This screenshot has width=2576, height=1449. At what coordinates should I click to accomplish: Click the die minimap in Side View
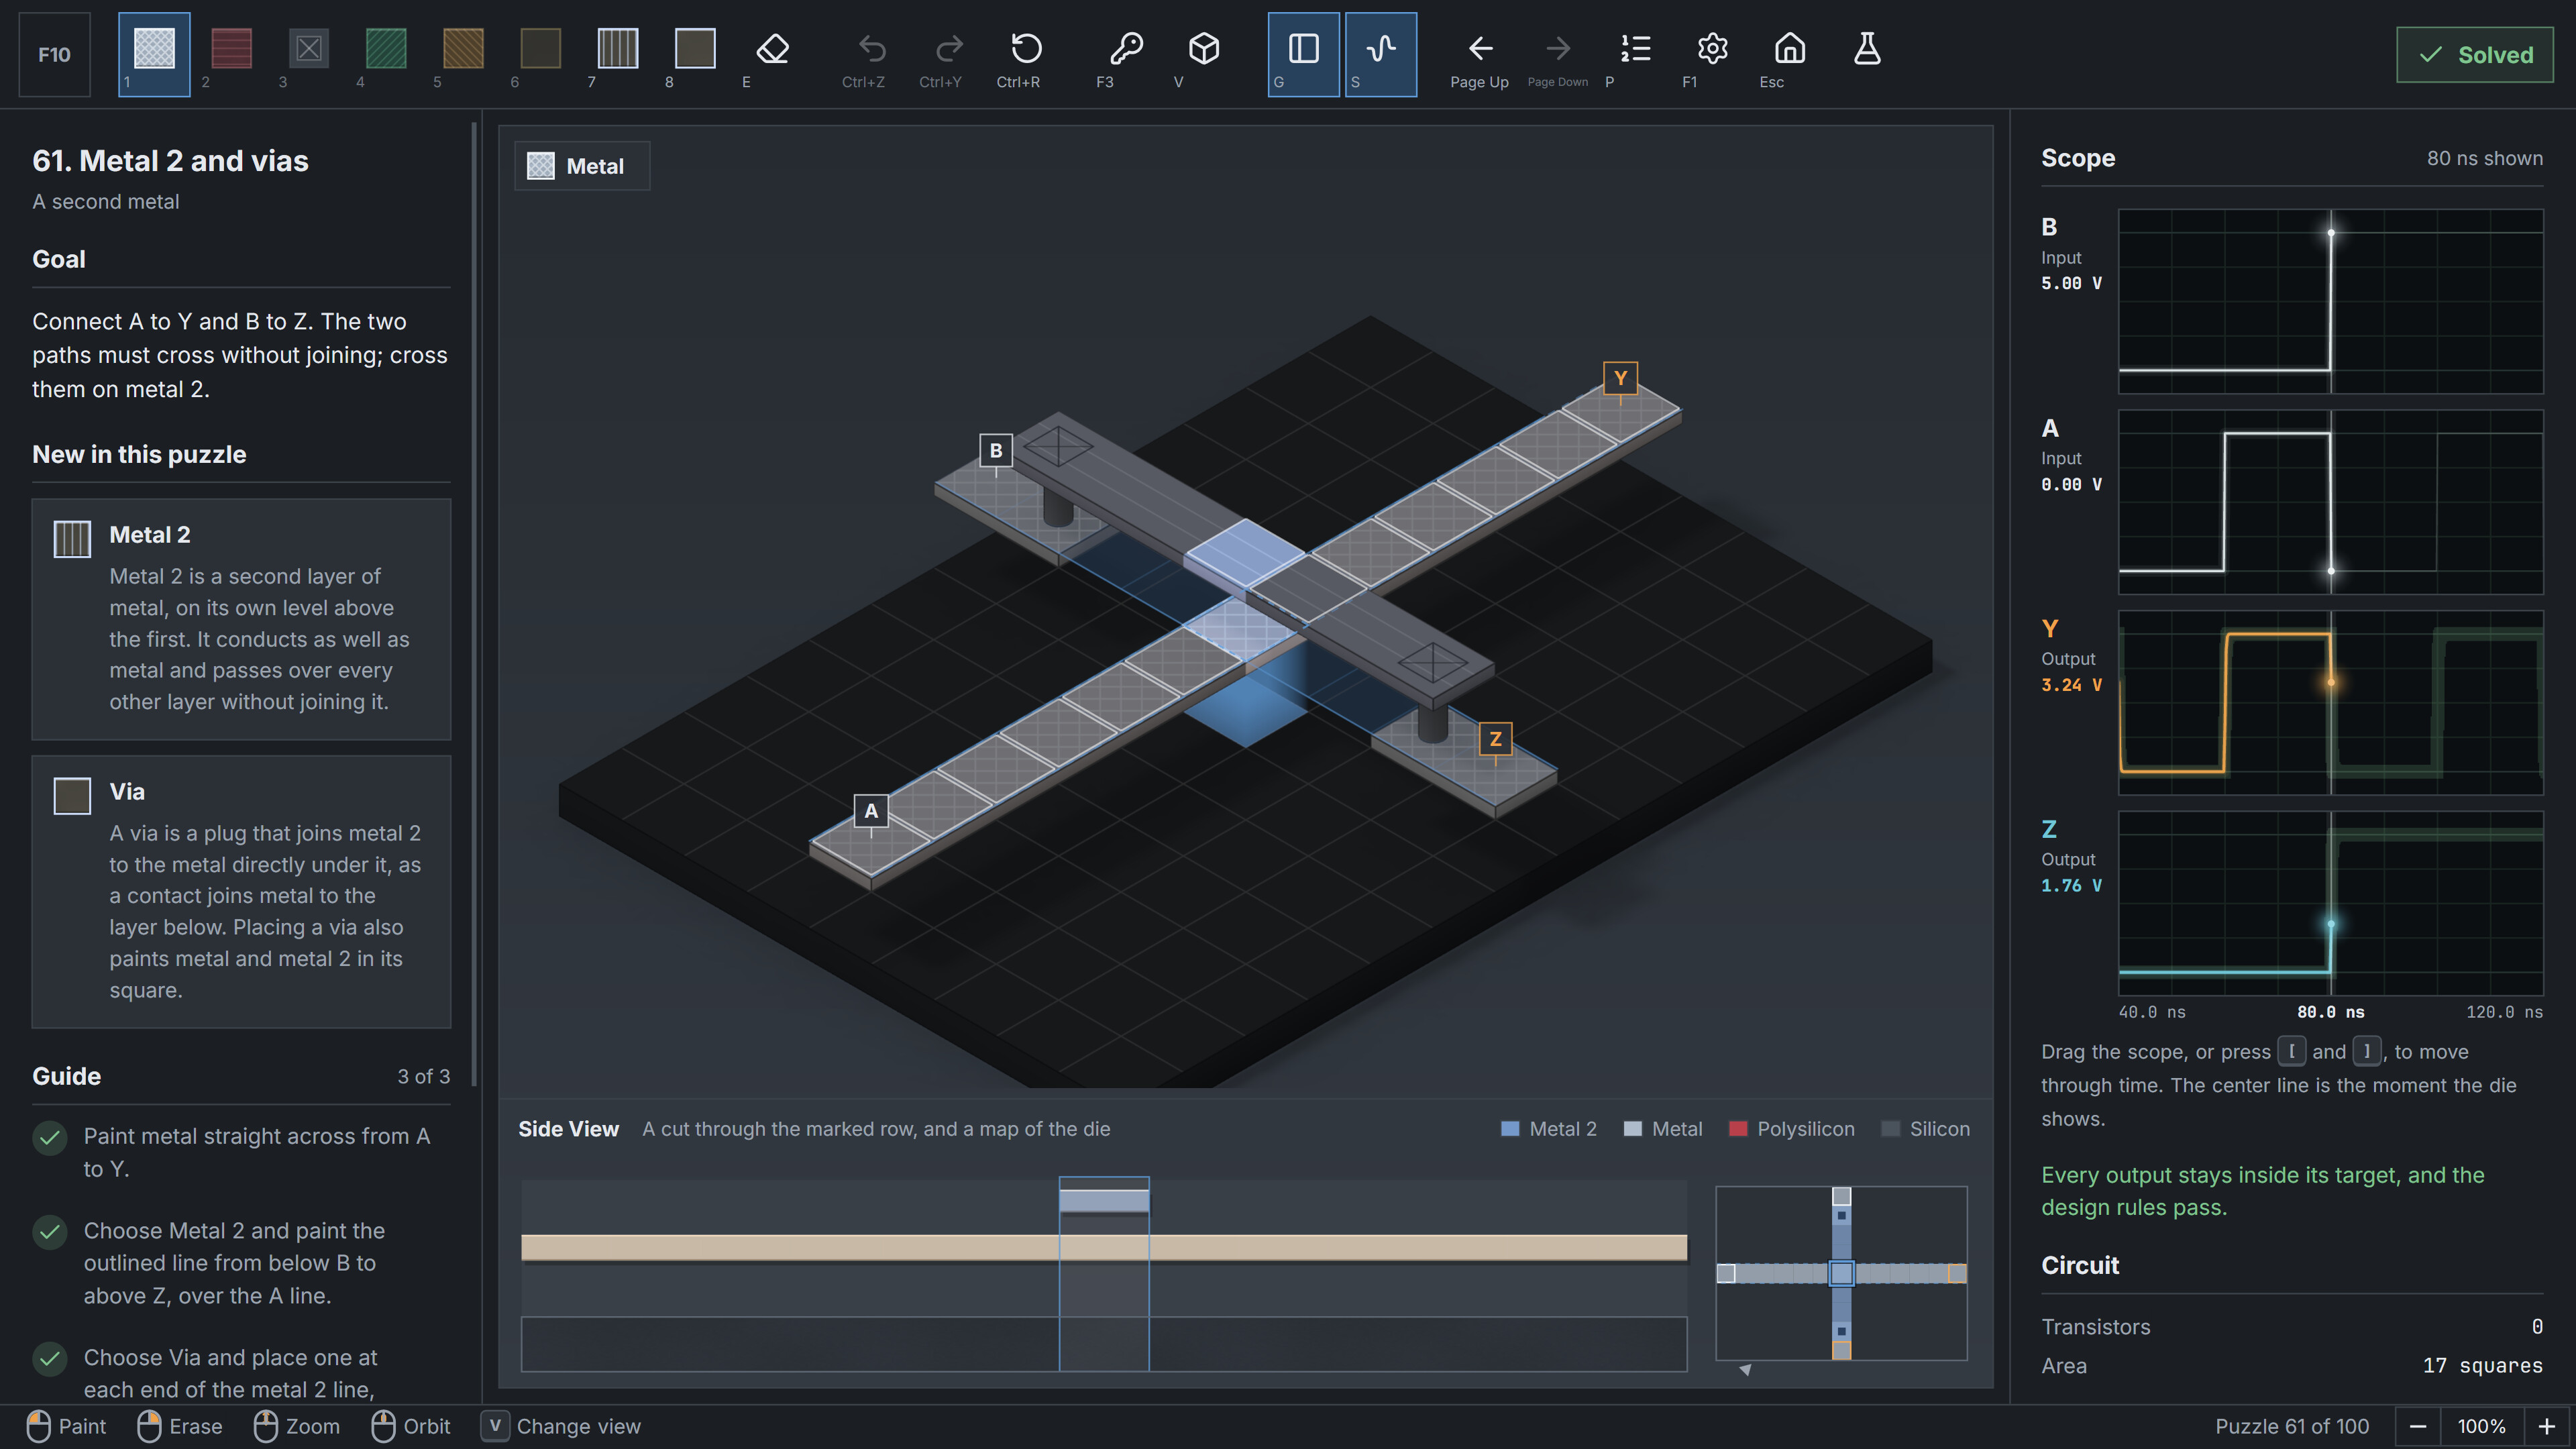[x=1841, y=1273]
